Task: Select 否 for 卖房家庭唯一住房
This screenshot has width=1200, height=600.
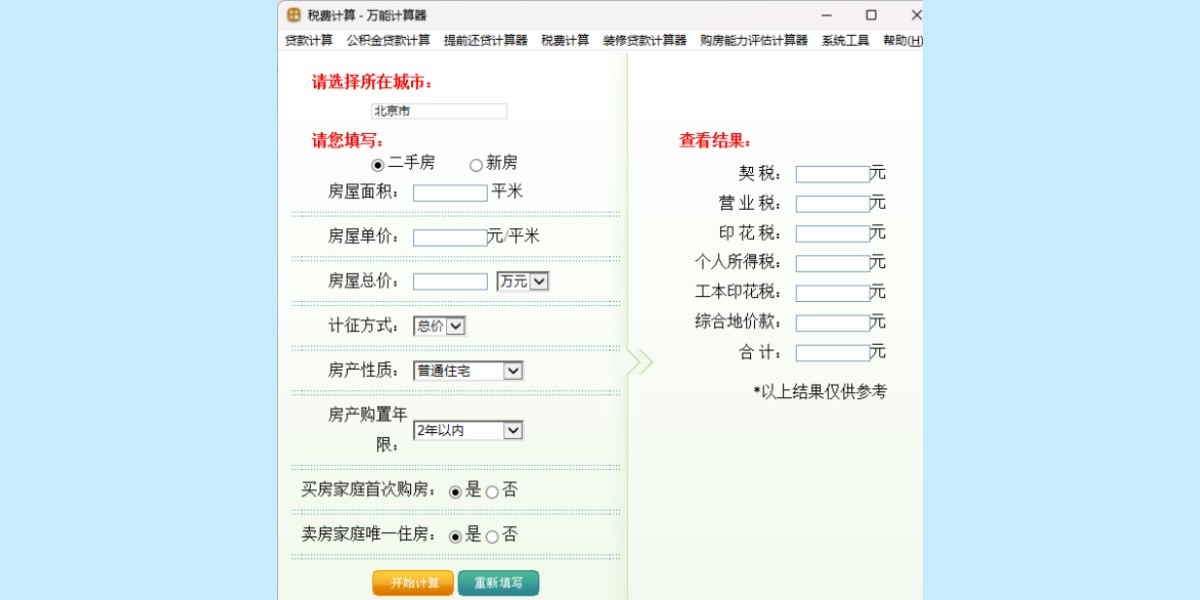Action: tap(492, 537)
